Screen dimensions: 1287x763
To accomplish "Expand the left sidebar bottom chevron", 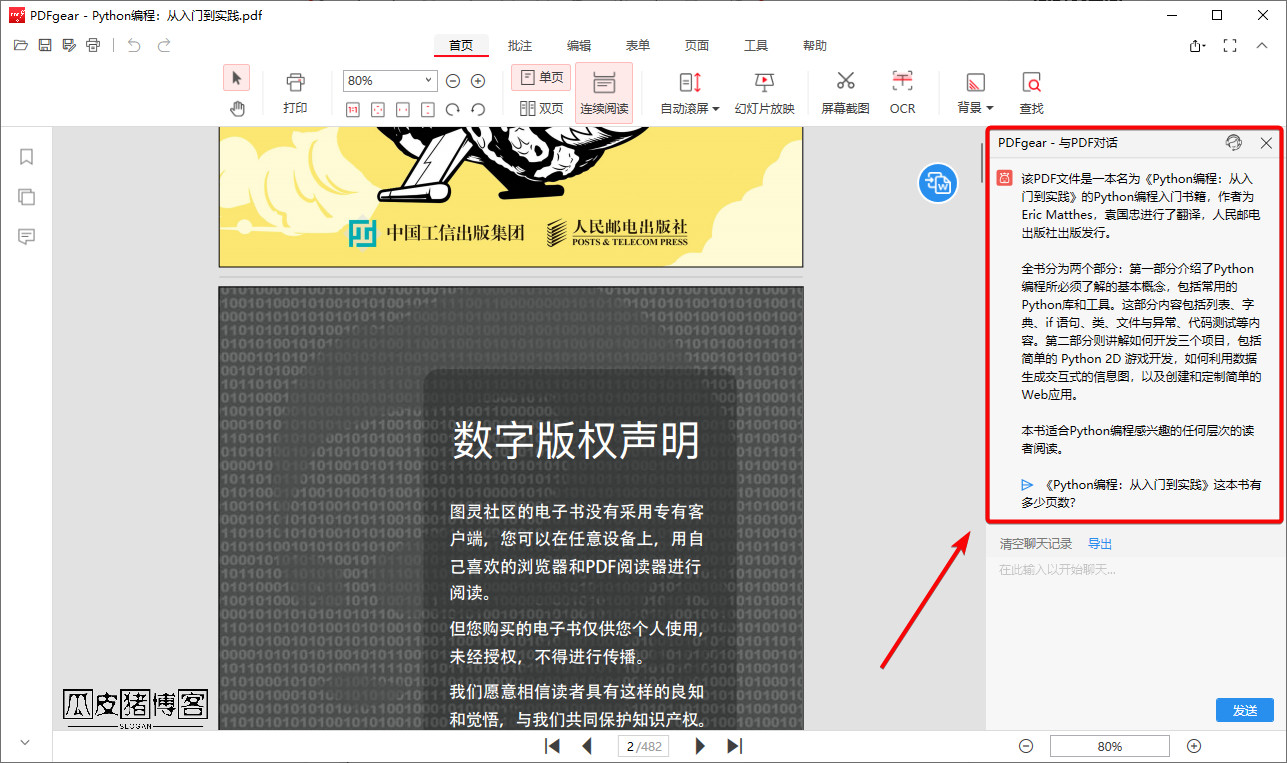I will click(26, 742).
